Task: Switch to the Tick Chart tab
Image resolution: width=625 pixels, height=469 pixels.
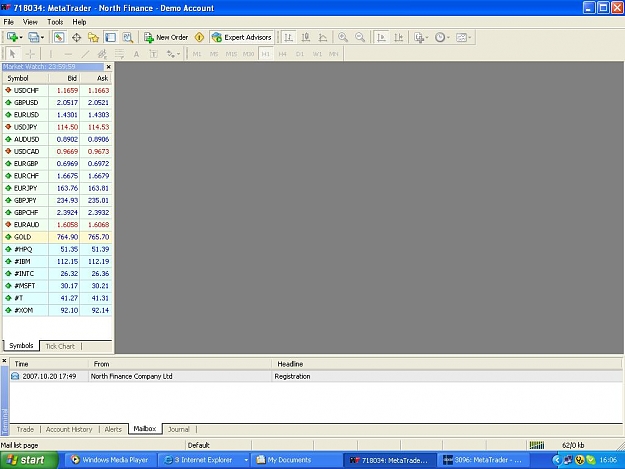Action: point(60,346)
